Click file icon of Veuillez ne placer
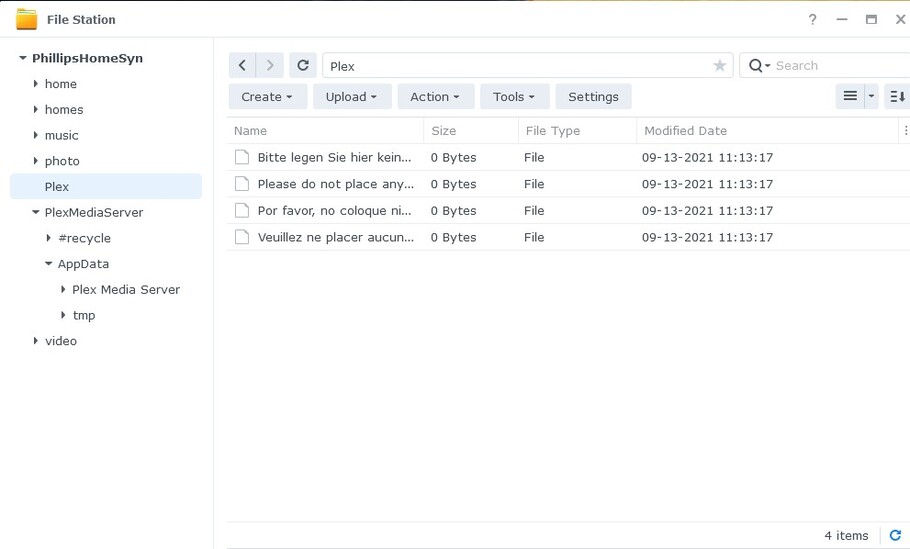 242,237
